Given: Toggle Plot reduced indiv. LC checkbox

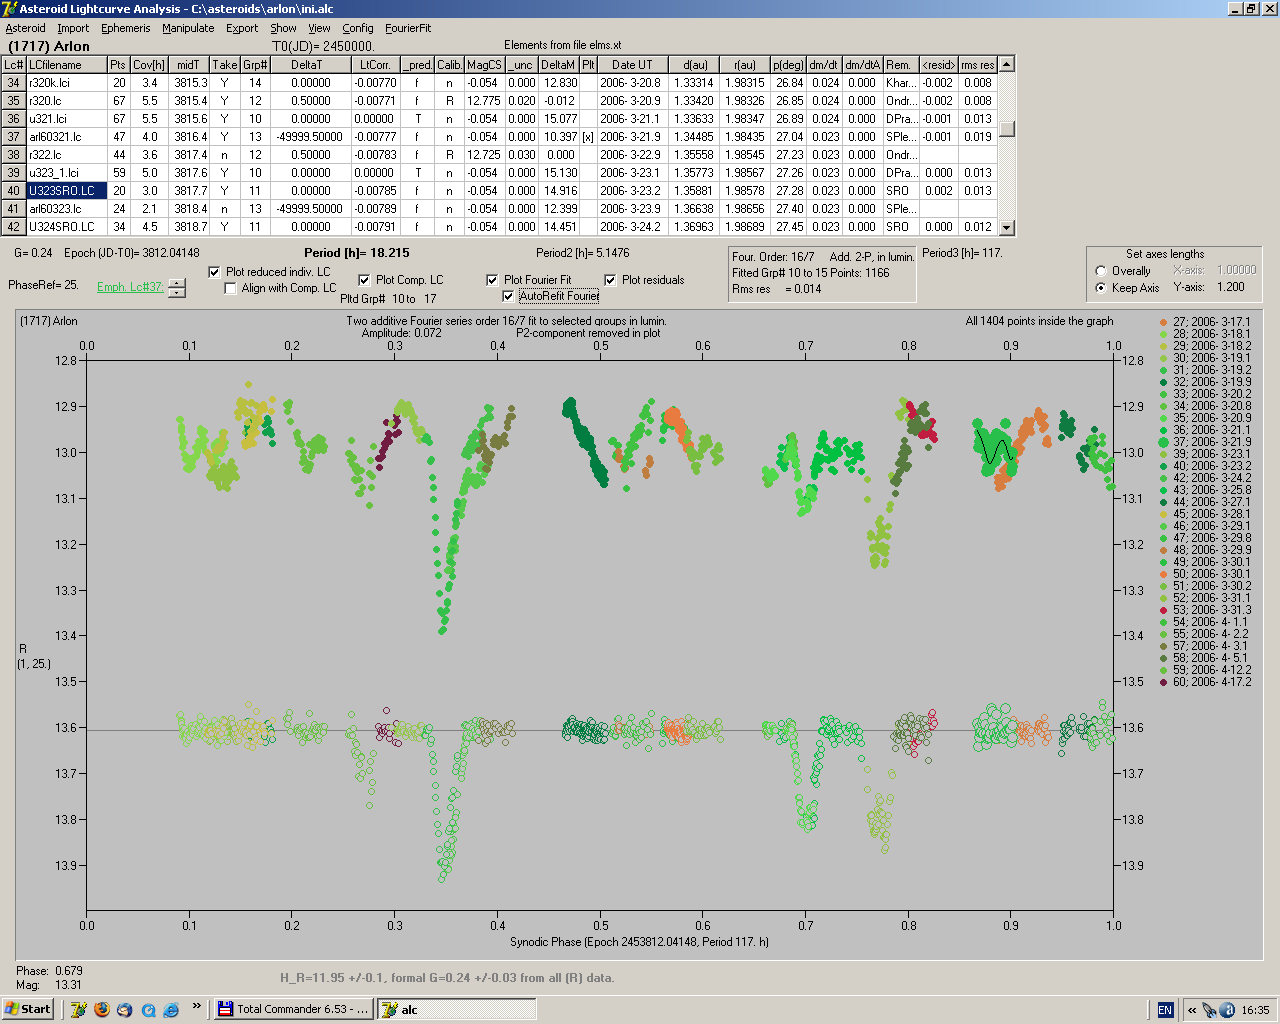Looking at the screenshot, I should click(214, 272).
